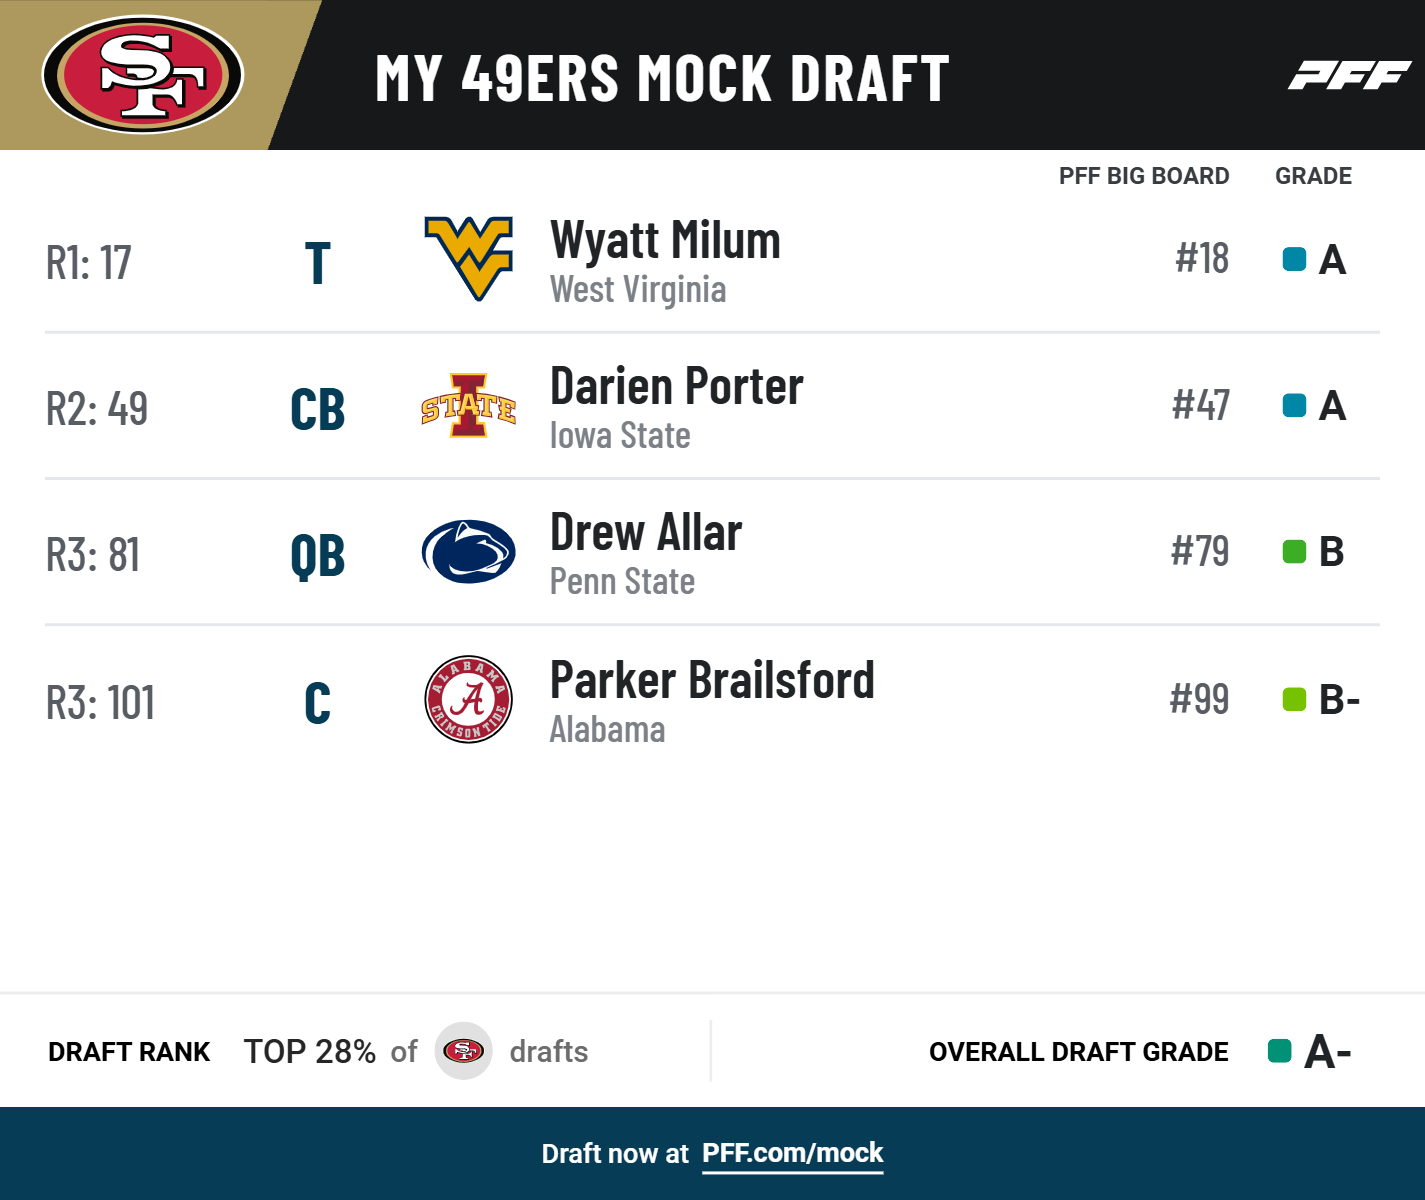Click the #47 big board rank
This screenshot has width=1425, height=1200.
click(1200, 406)
